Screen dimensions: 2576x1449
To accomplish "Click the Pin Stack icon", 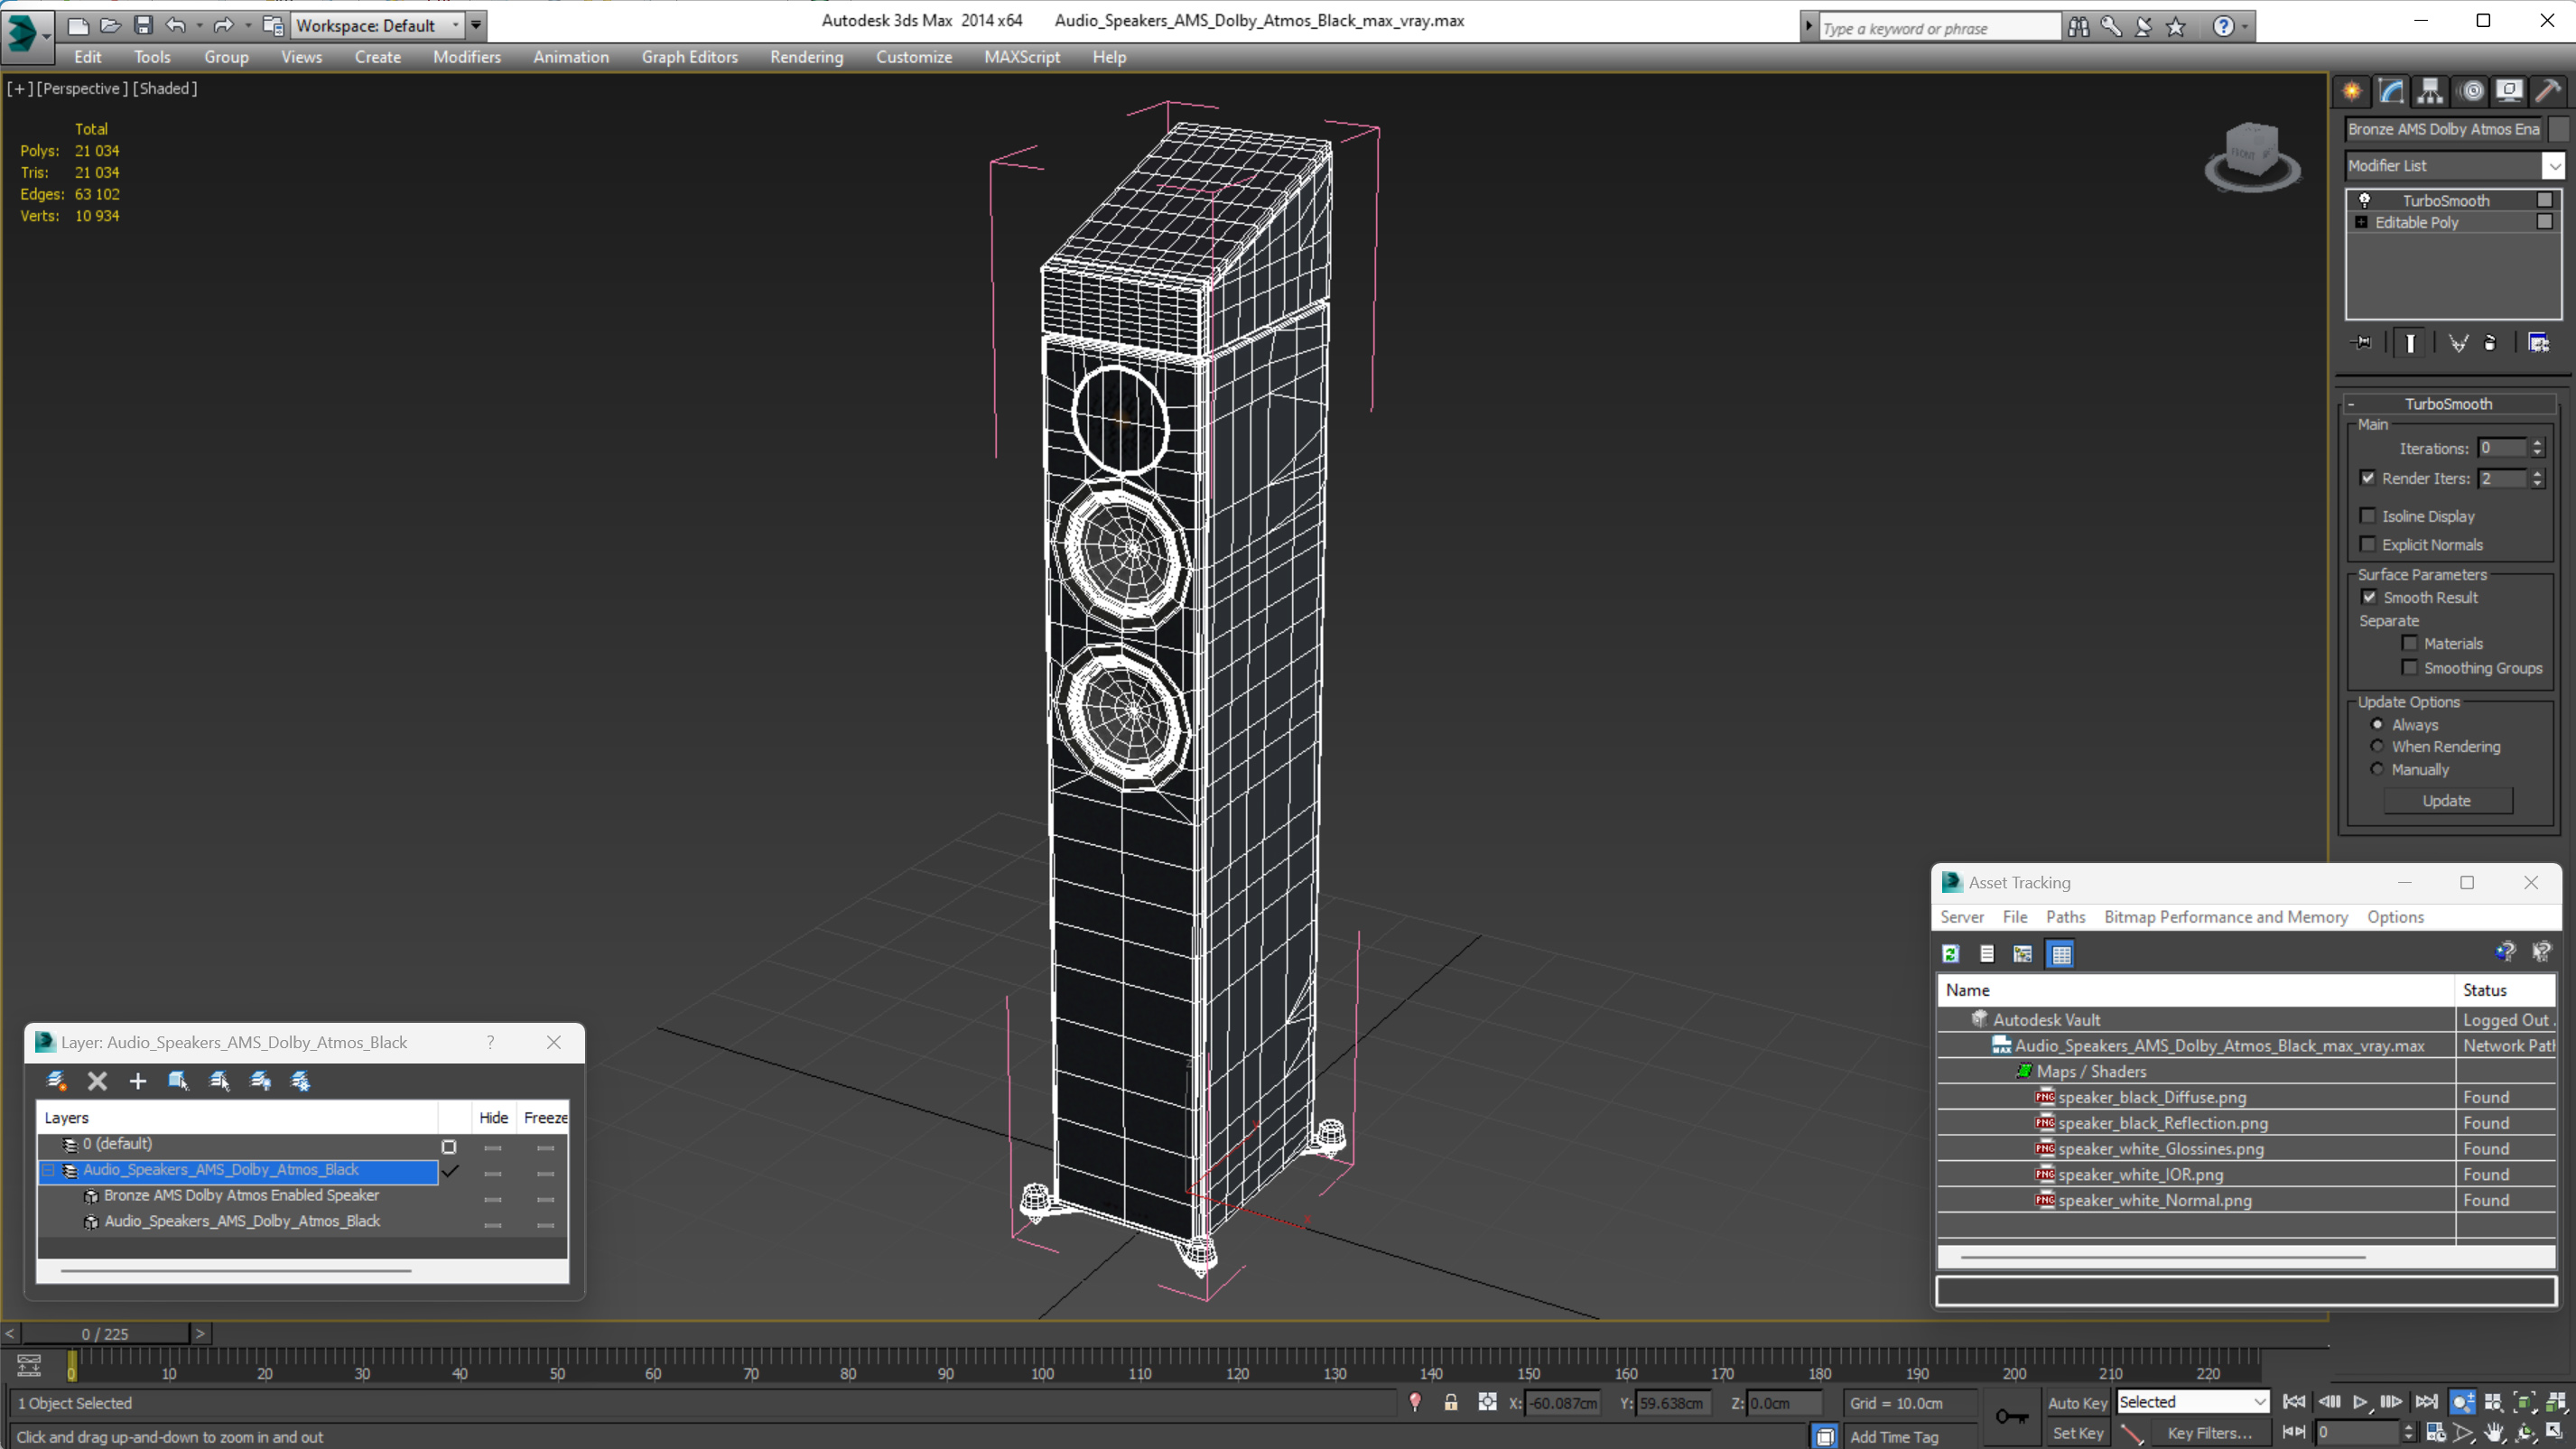I will 2362,343.
